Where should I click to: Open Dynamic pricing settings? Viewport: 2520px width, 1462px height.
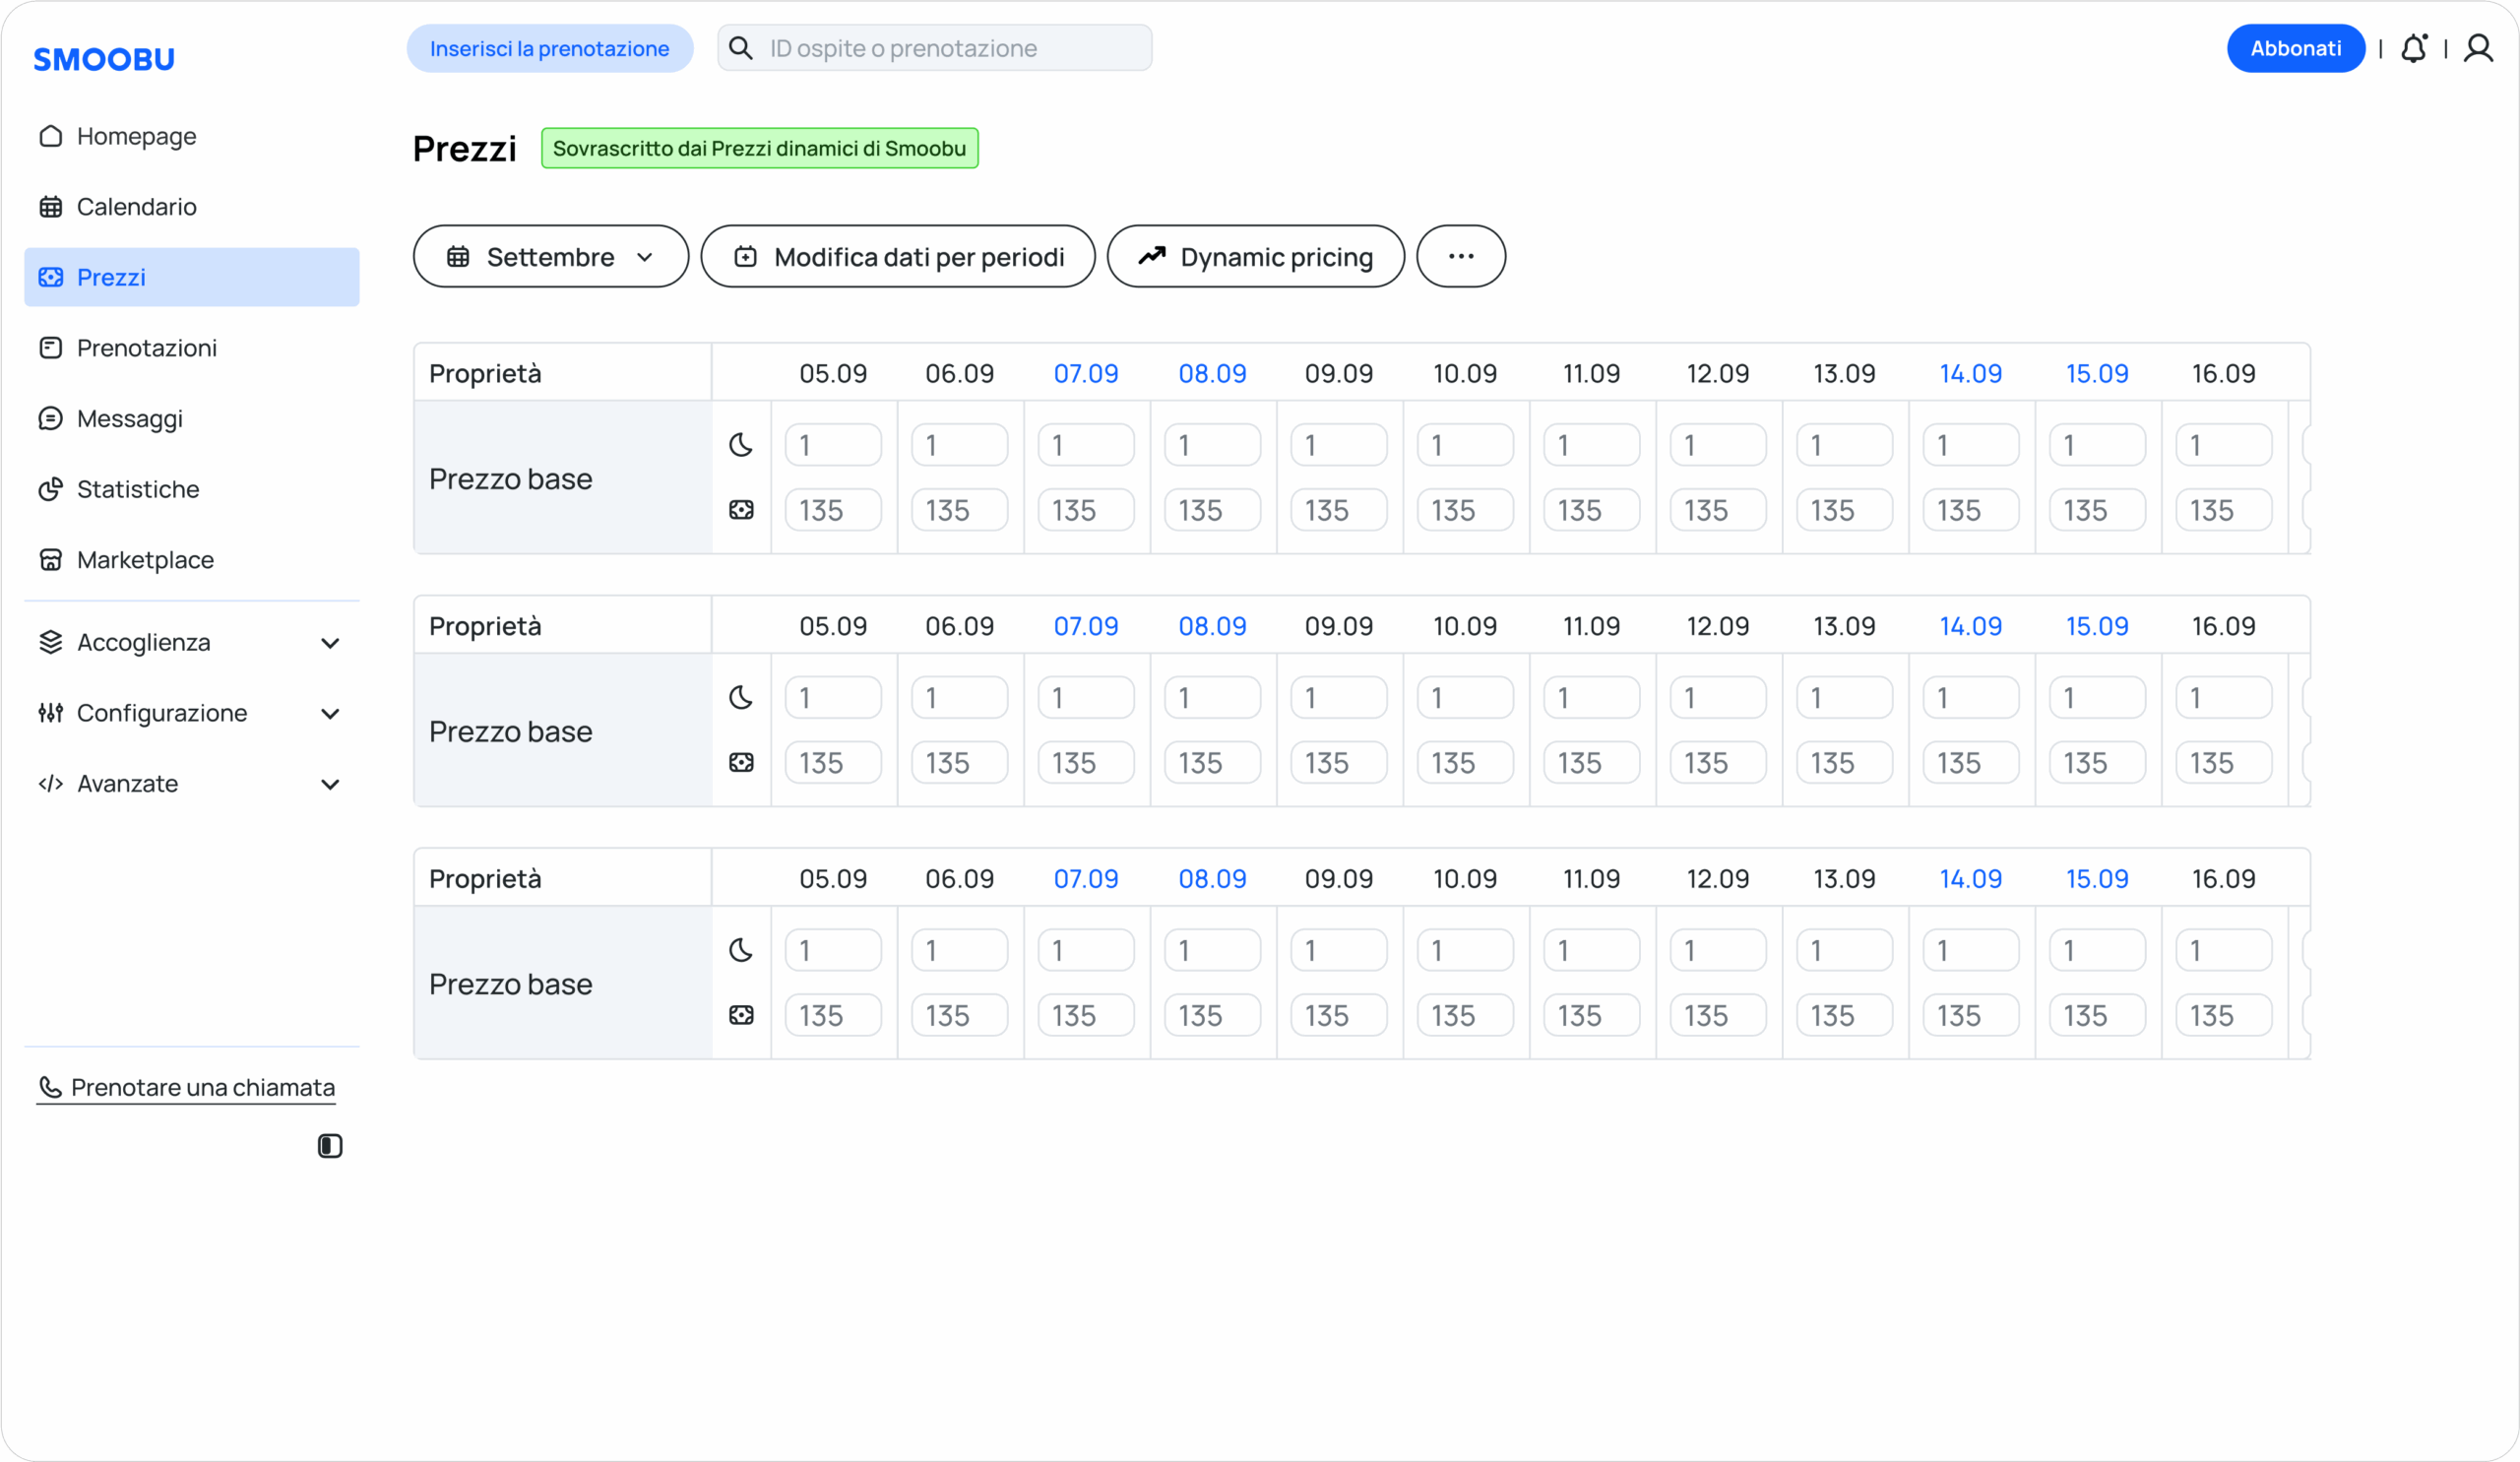[1255, 256]
